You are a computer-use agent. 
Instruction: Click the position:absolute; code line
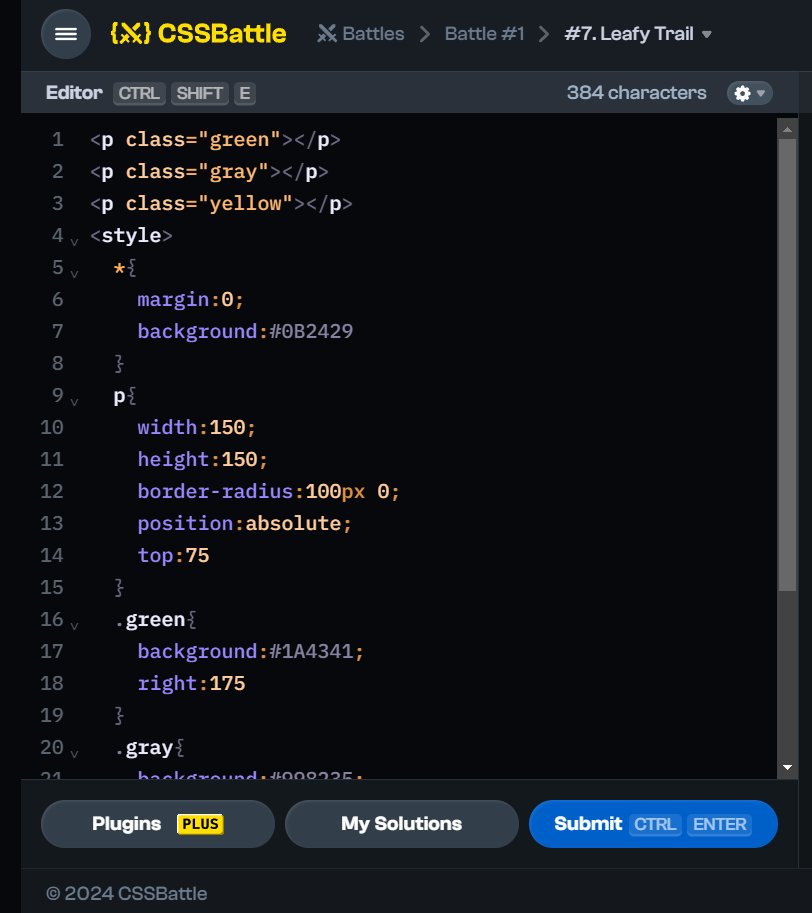click(244, 524)
